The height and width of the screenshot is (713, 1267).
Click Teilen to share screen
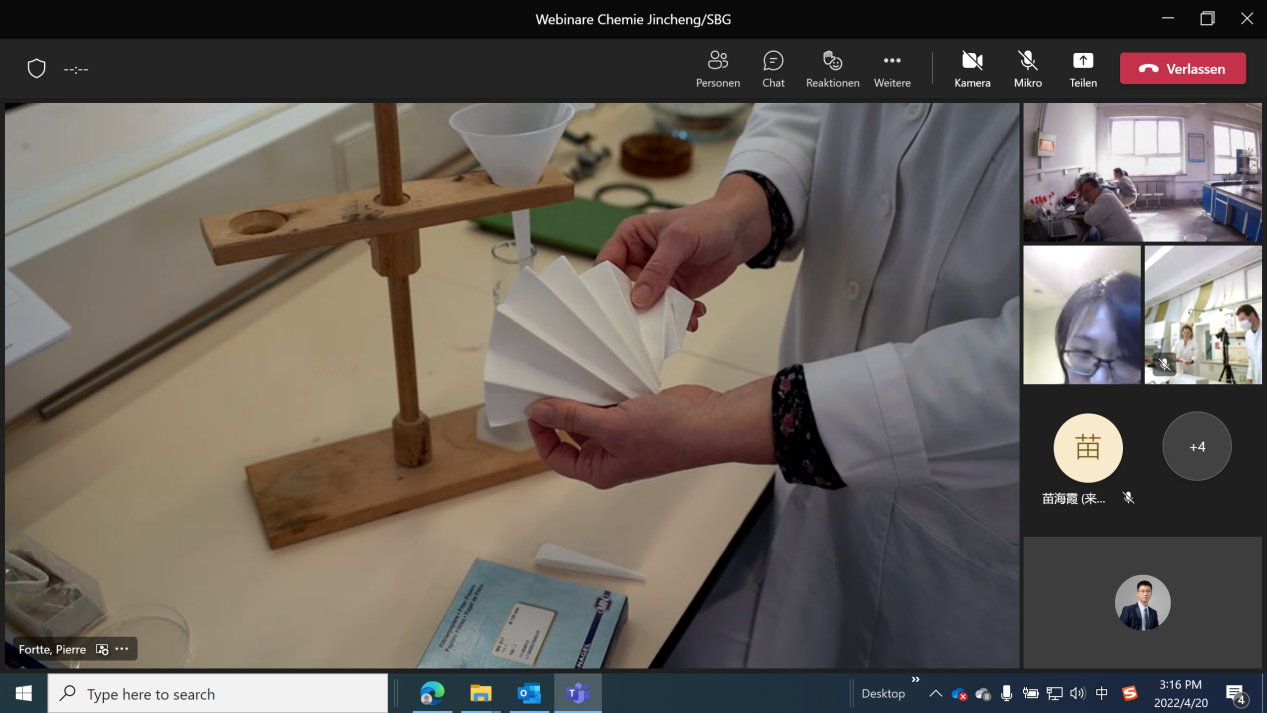[1083, 69]
